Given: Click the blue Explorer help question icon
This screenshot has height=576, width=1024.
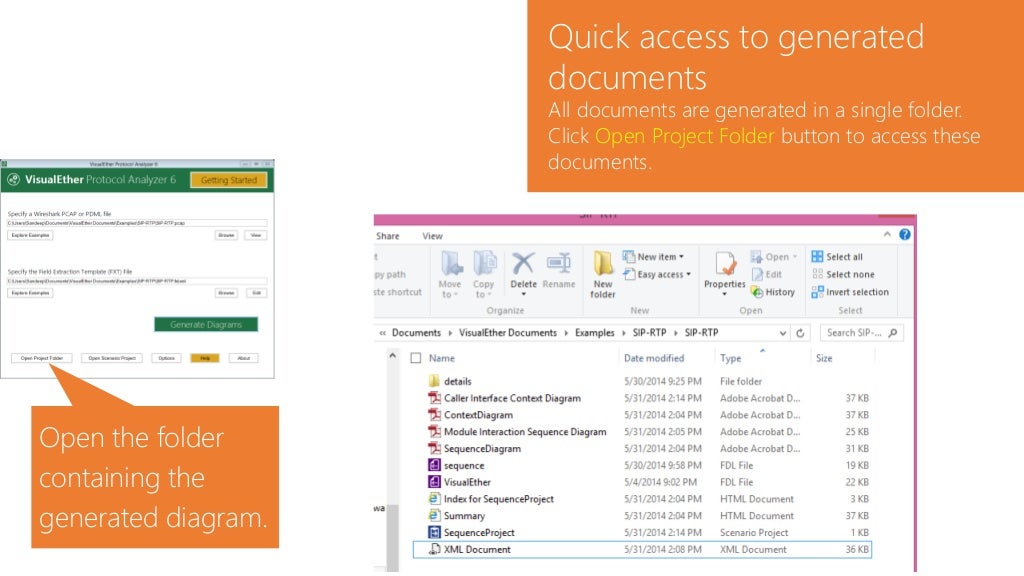Looking at the screenshot, I should click(904, 234).
